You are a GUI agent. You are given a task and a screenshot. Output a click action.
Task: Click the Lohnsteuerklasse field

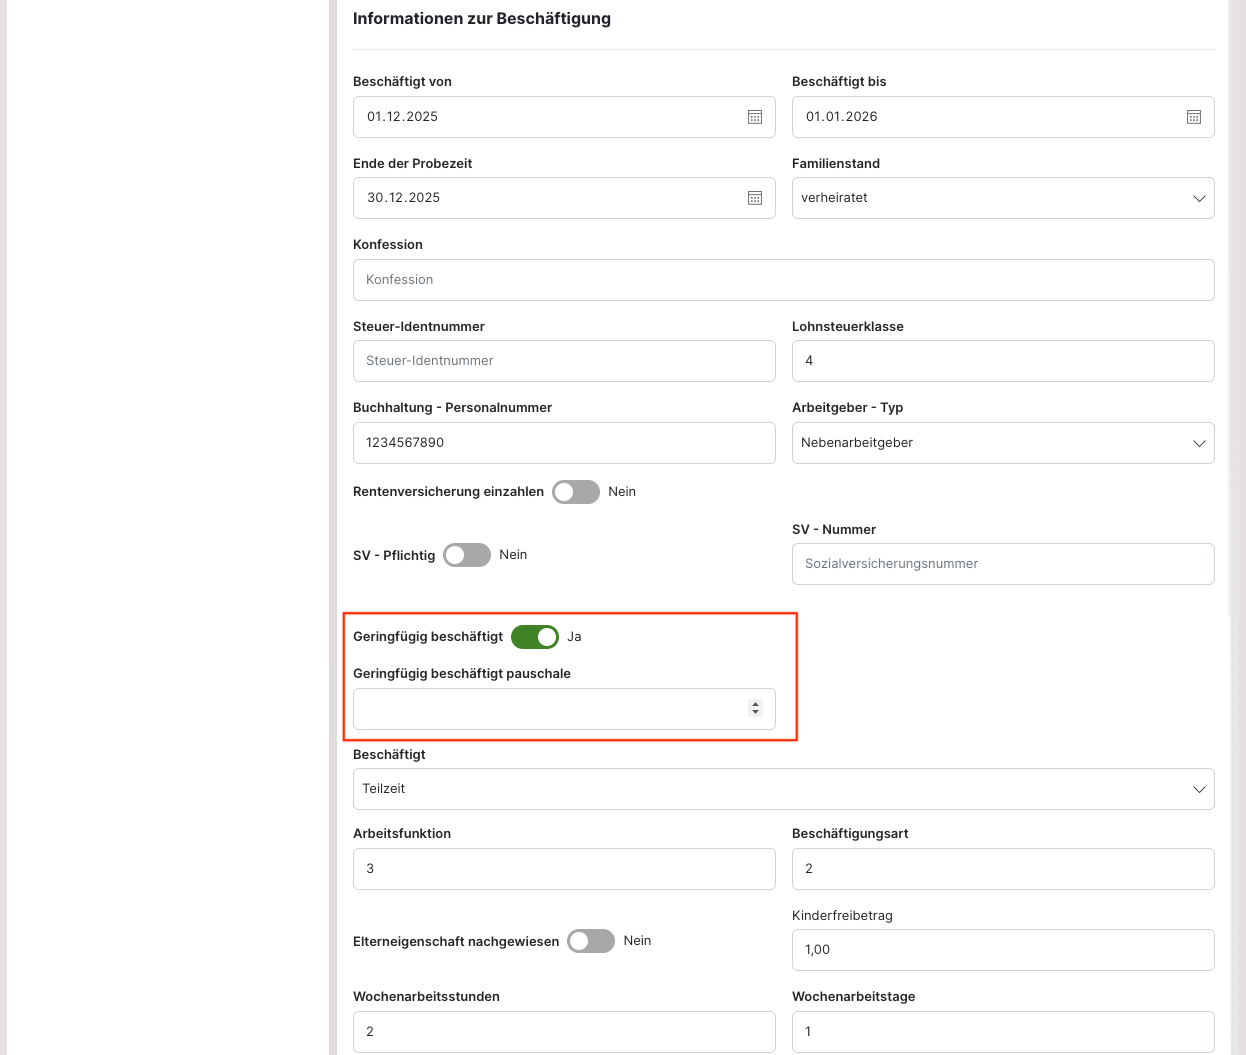coord(1003,361)
